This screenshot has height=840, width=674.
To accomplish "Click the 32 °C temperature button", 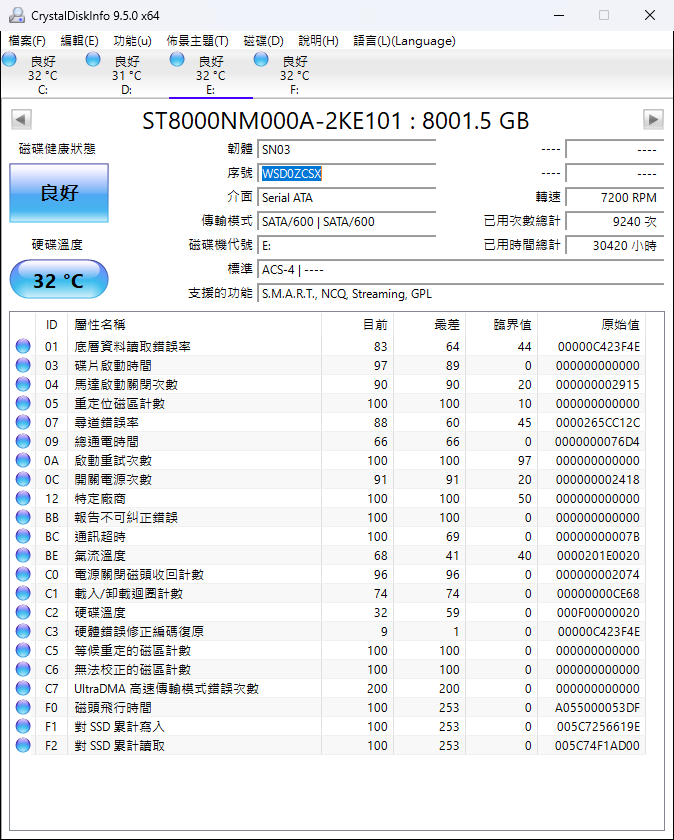I will click(59, 280).
